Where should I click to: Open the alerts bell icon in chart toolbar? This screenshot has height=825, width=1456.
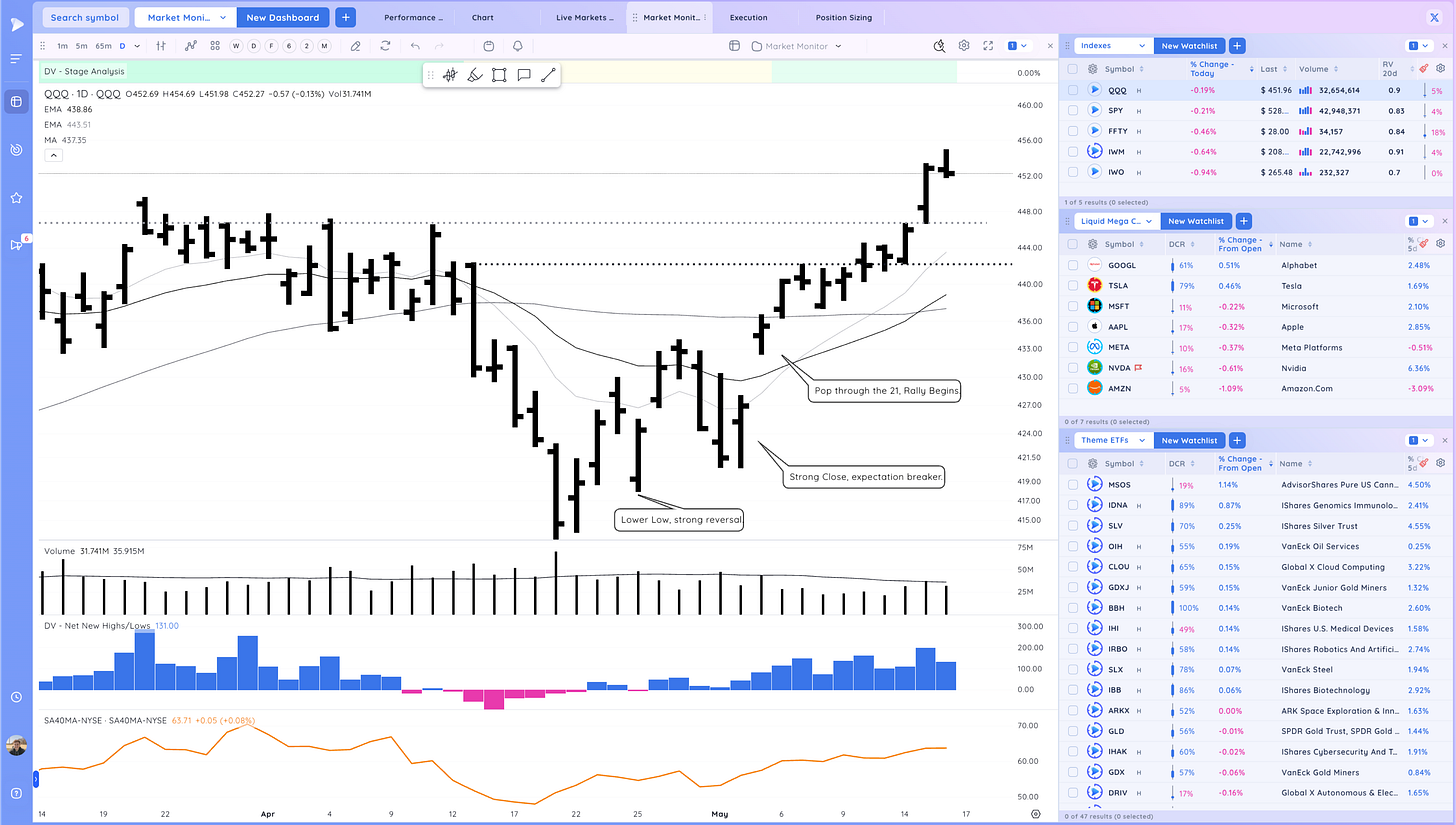pyautogui.click(x=518, y=46)
